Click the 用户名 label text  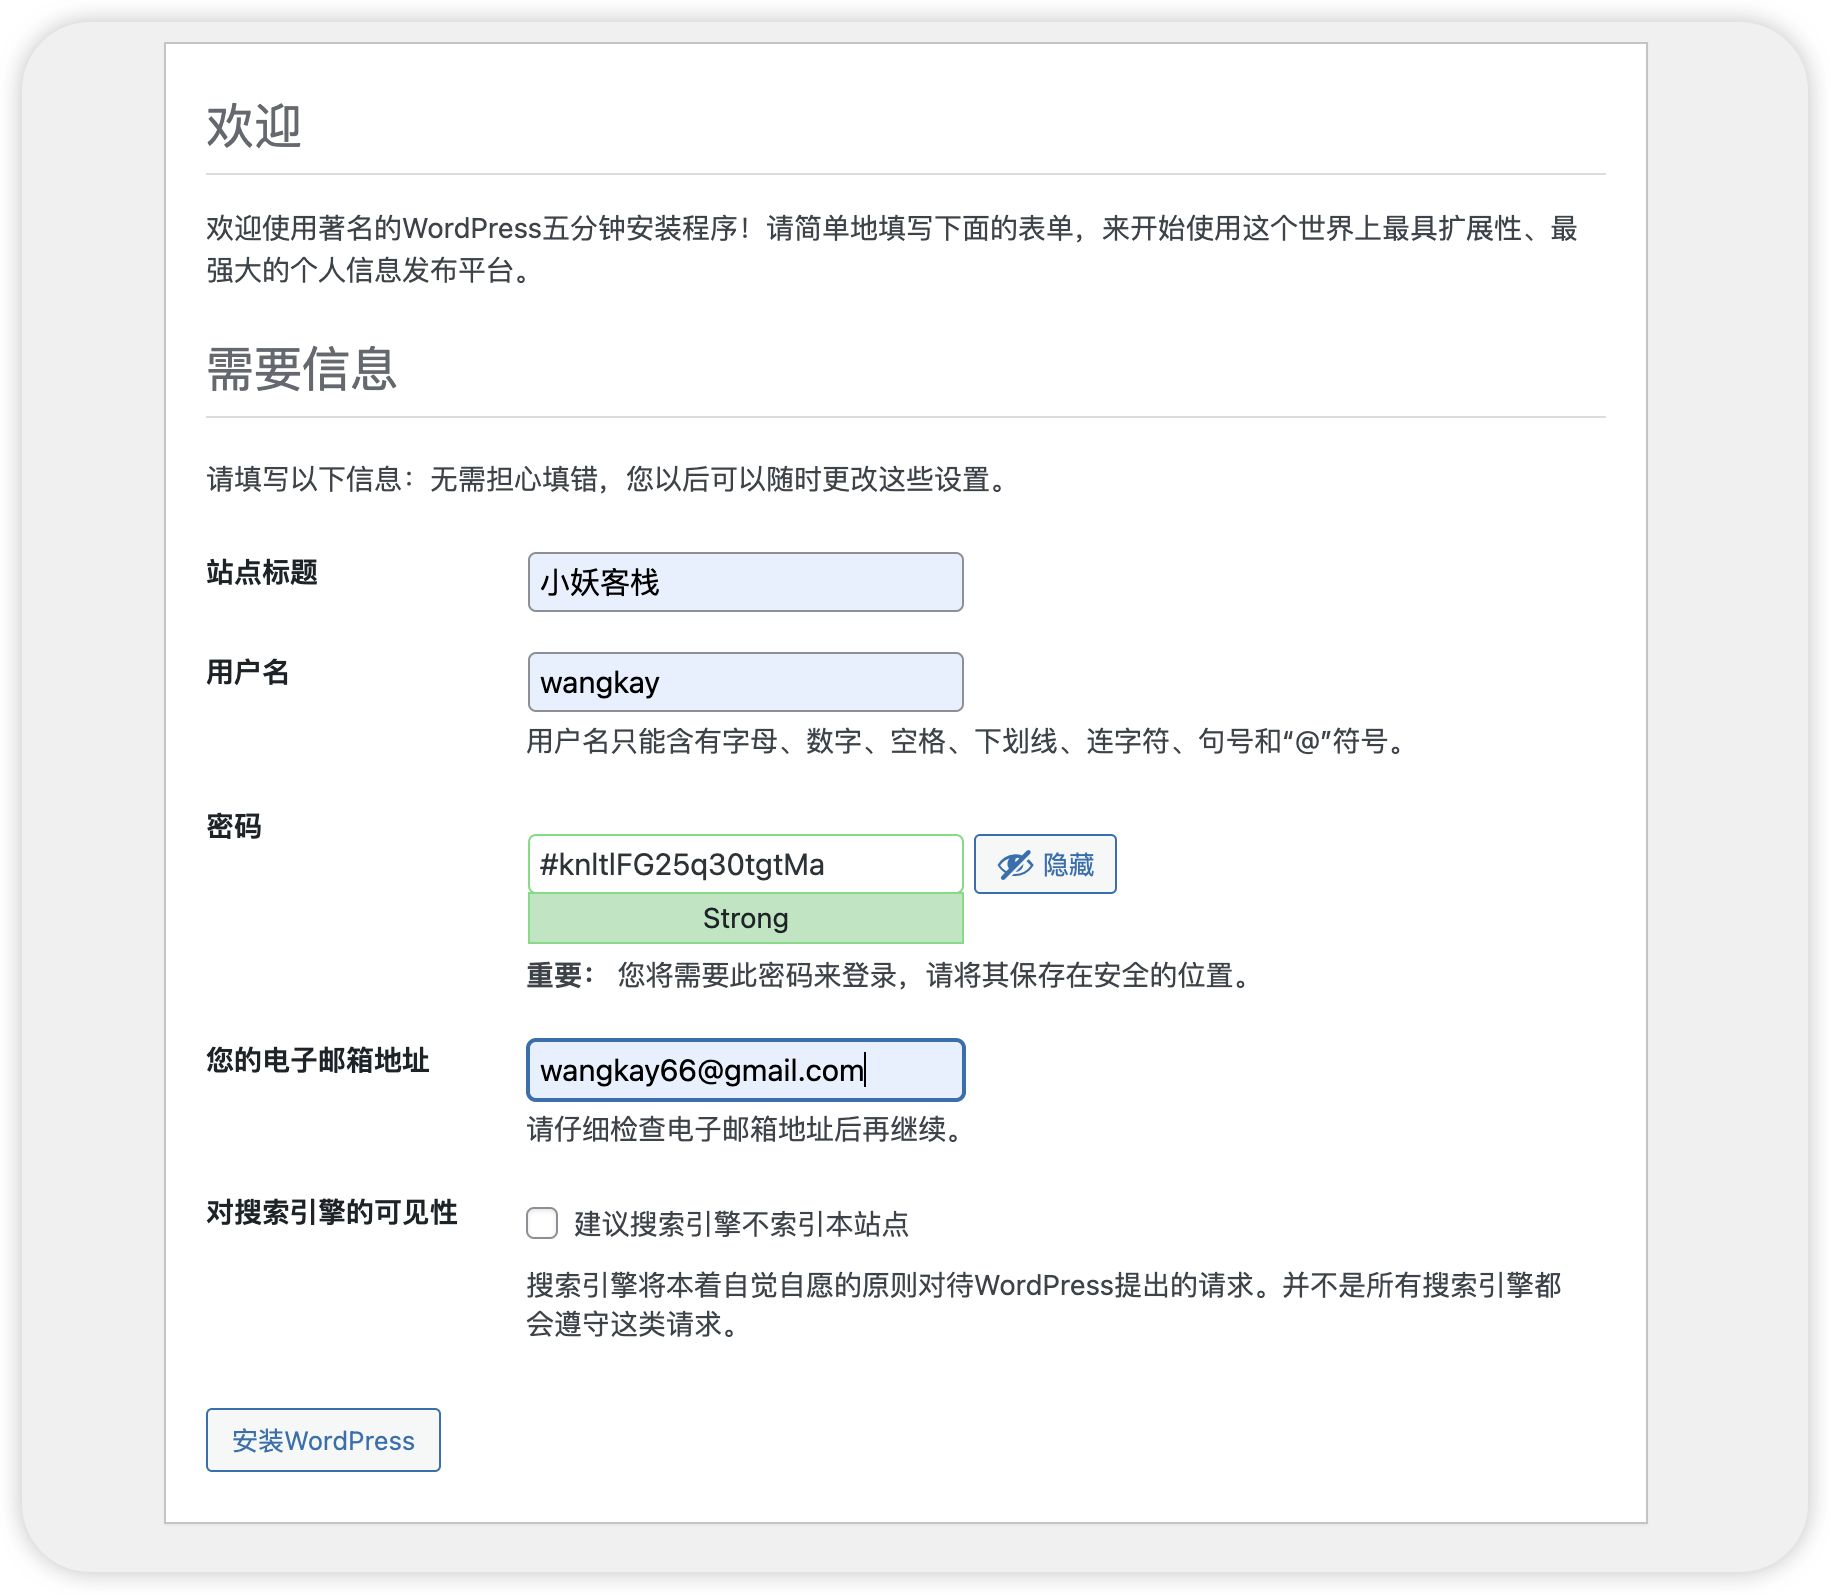point(245,674)
